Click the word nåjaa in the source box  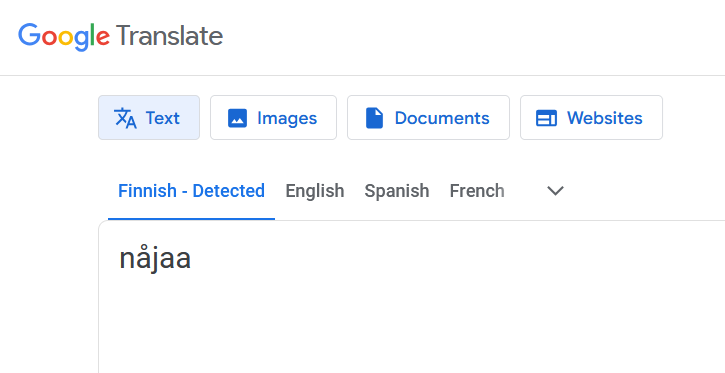155,258
